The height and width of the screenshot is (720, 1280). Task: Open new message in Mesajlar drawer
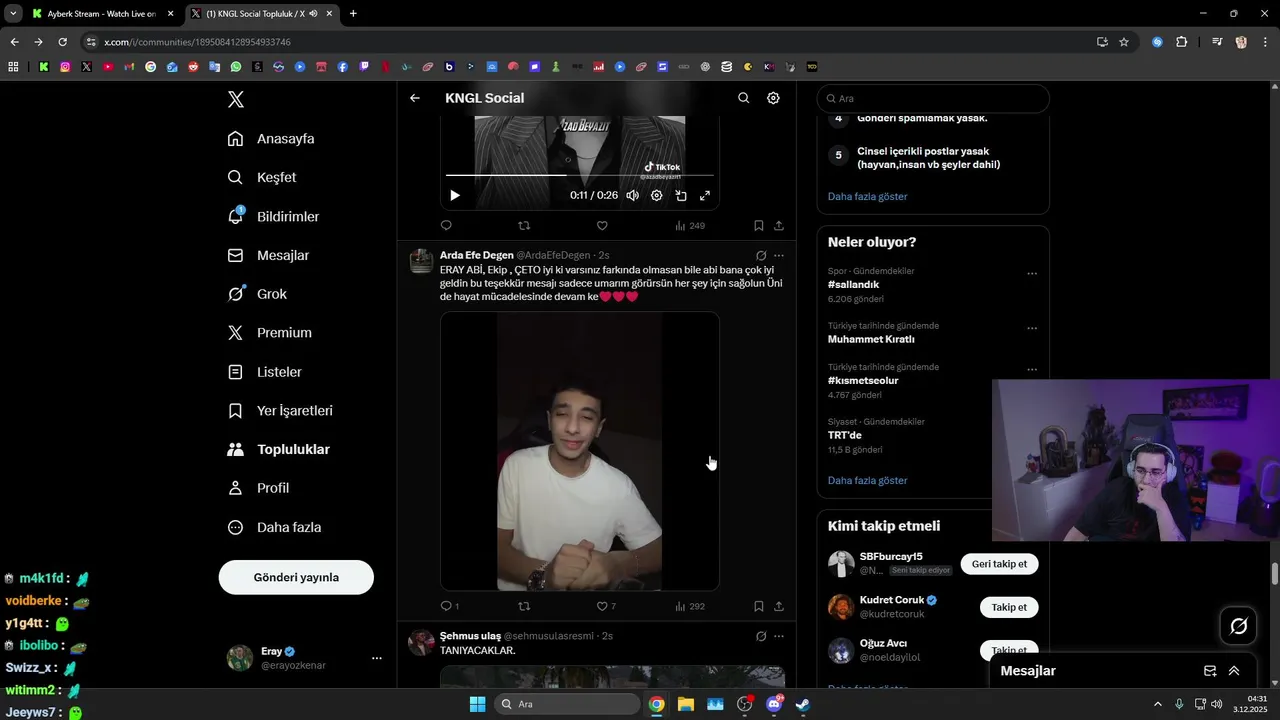1210,671
